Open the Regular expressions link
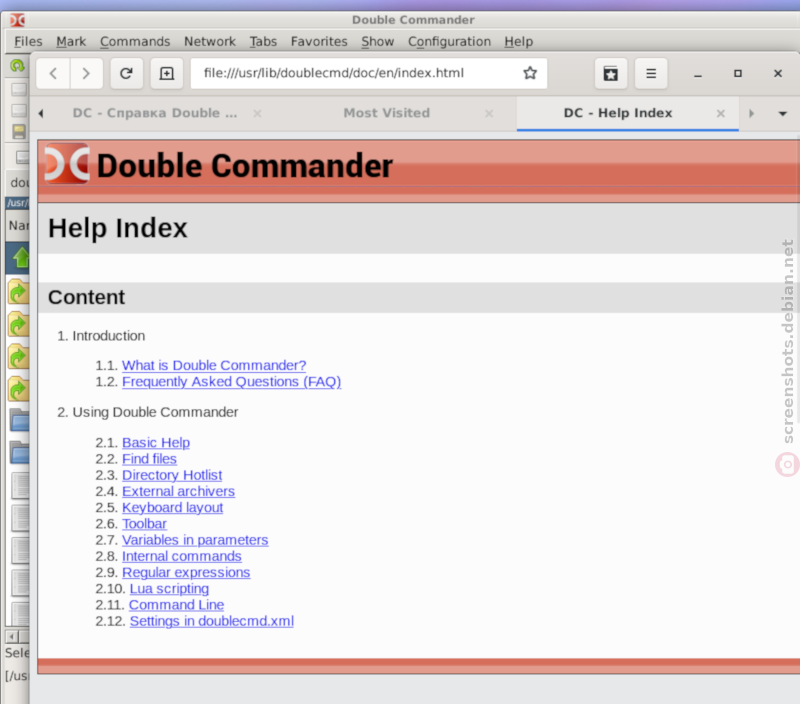The height and width of the screenshot is (704, 800). click(x=186, y=572)
